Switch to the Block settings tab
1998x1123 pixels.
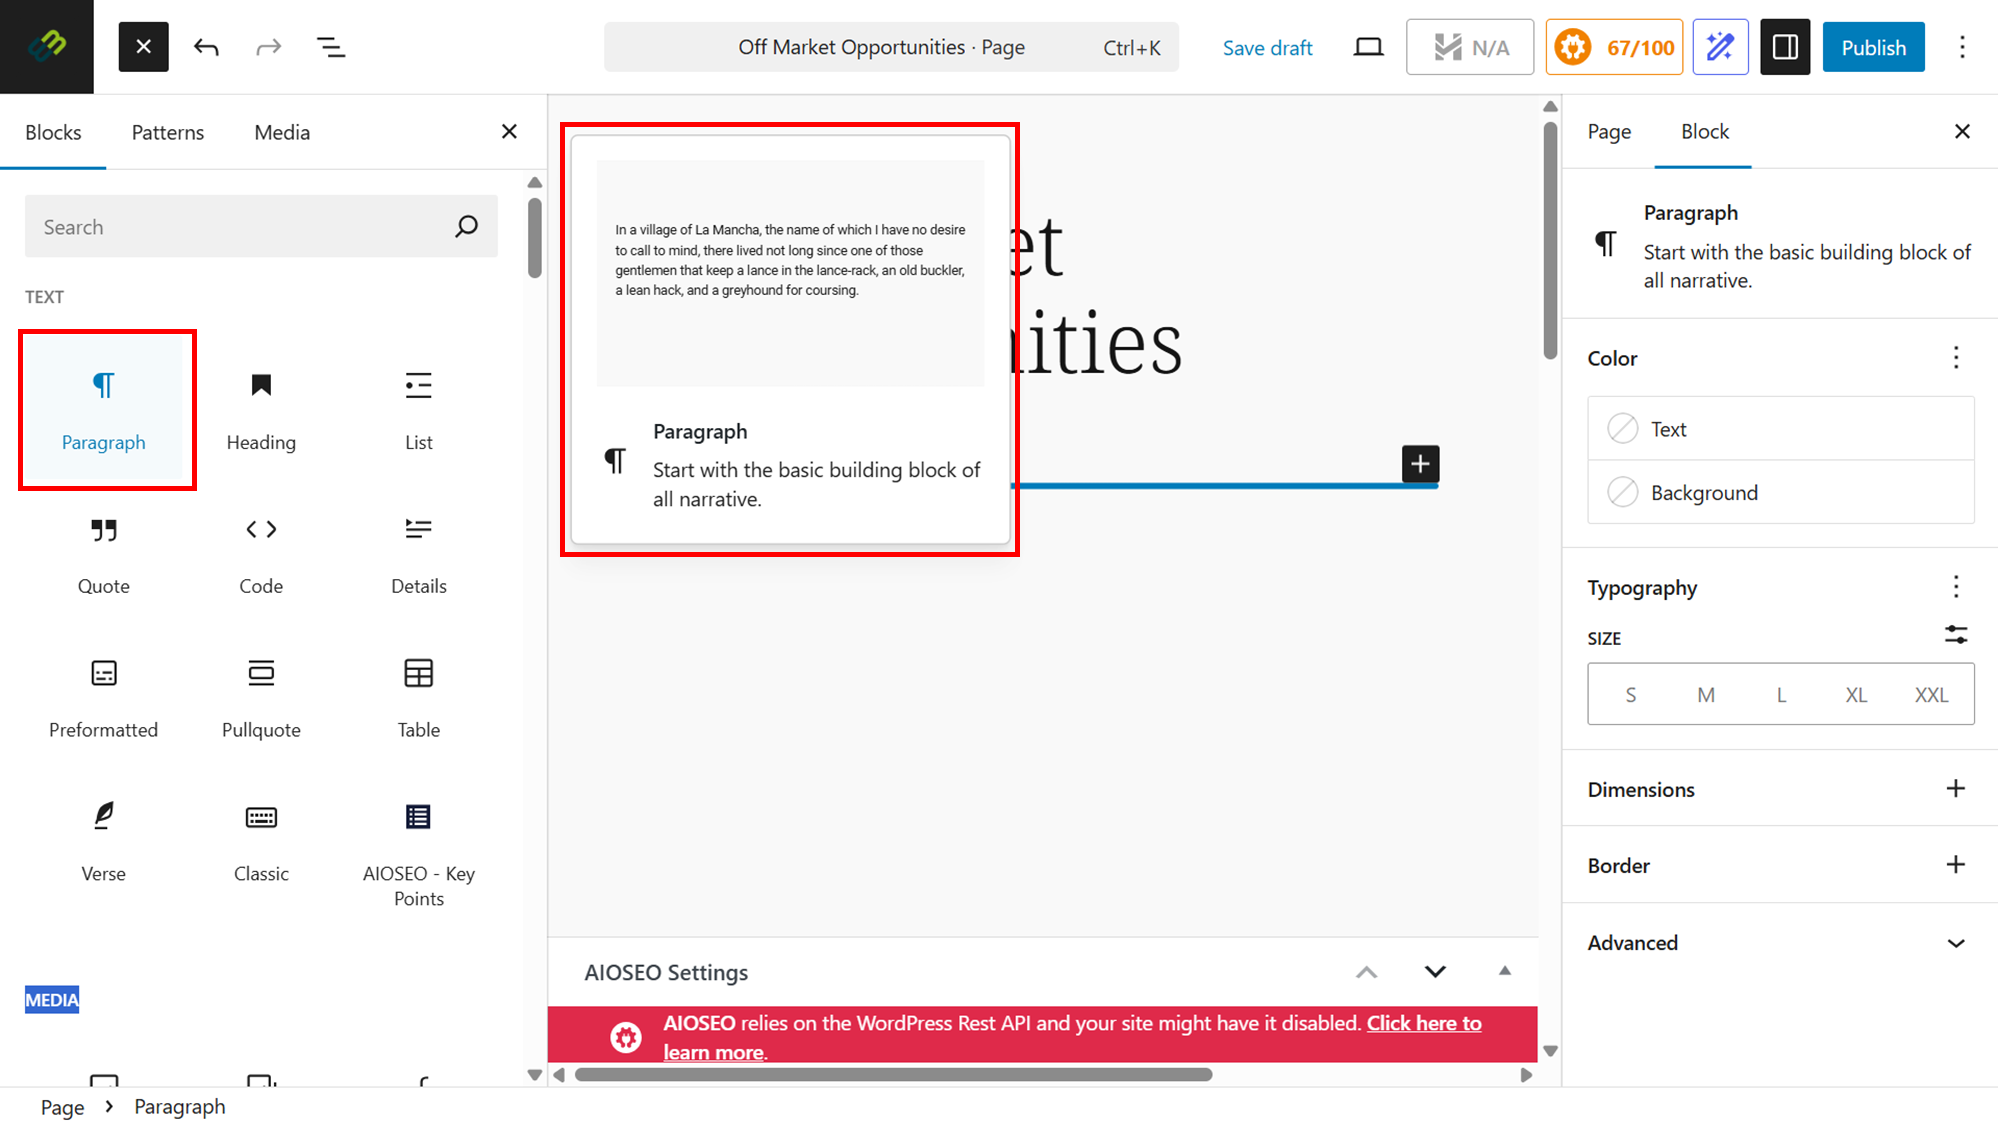(1704, 131)
